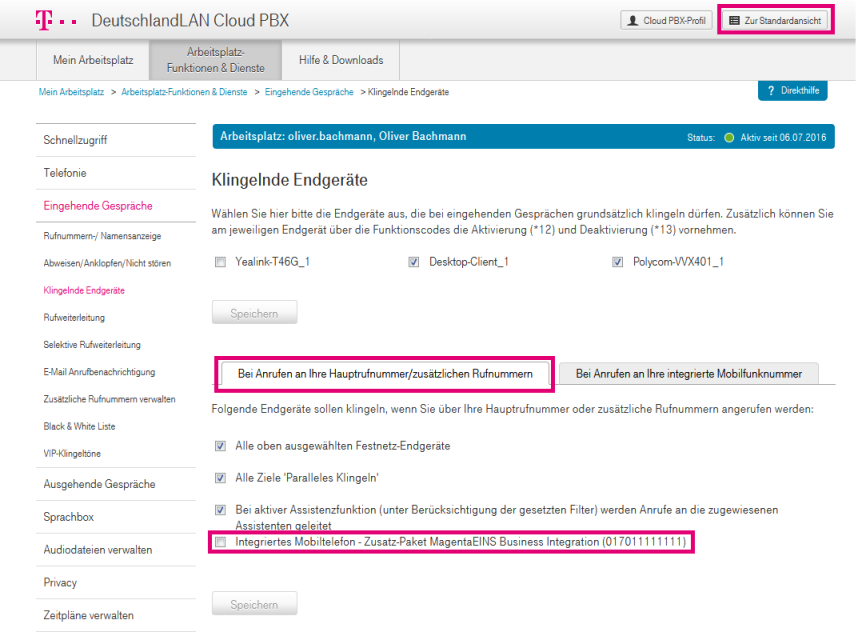Open the Hilfe & Downloads tab
The height and width of the screenshot is (632, 866).
(341, 60)
